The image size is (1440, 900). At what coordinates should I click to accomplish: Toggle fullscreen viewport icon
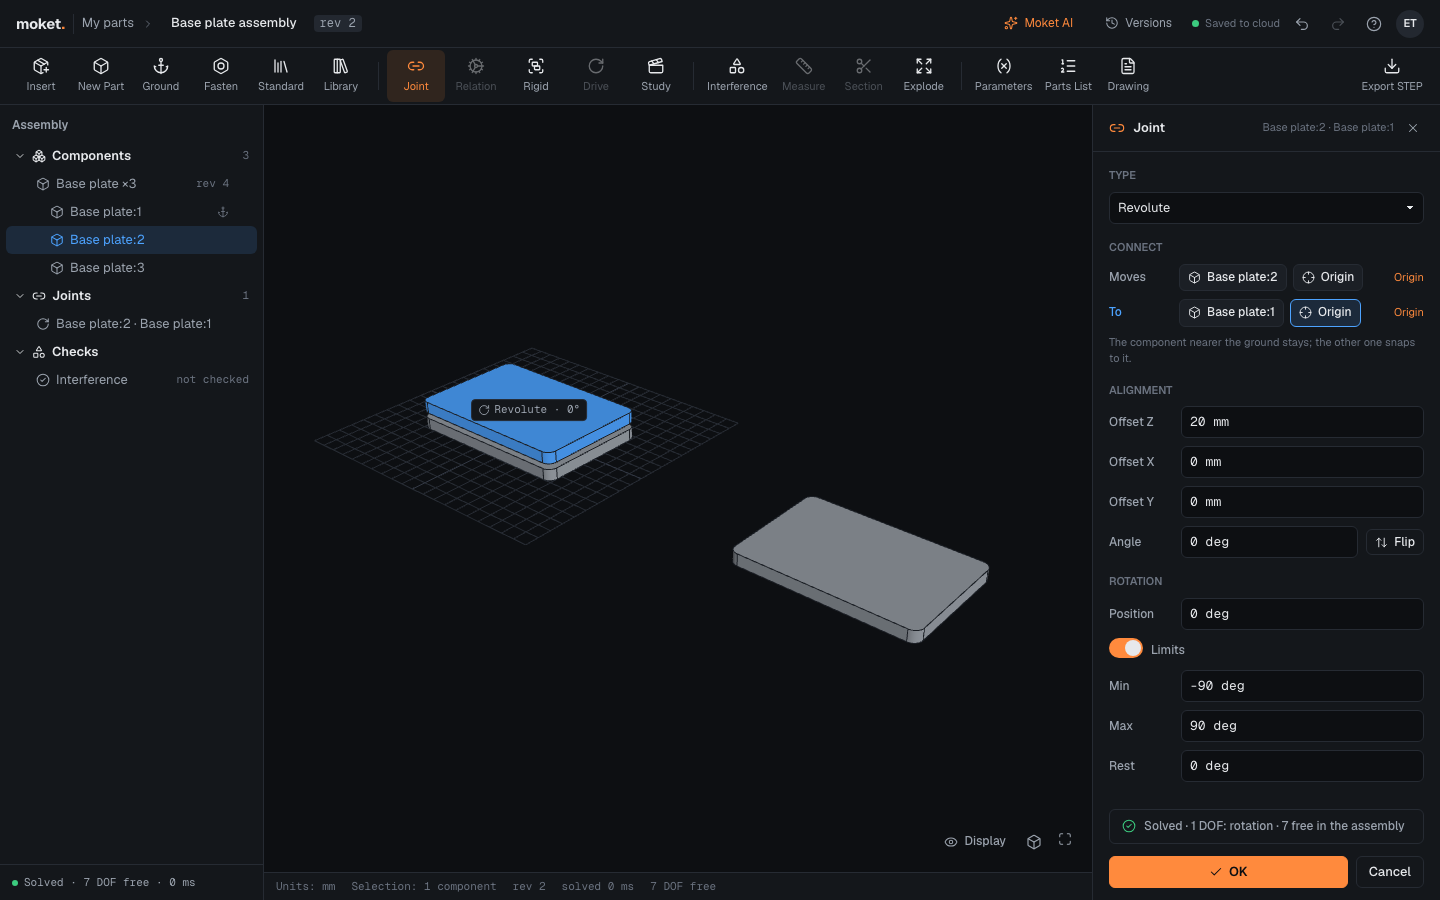tap(1065, 840)
